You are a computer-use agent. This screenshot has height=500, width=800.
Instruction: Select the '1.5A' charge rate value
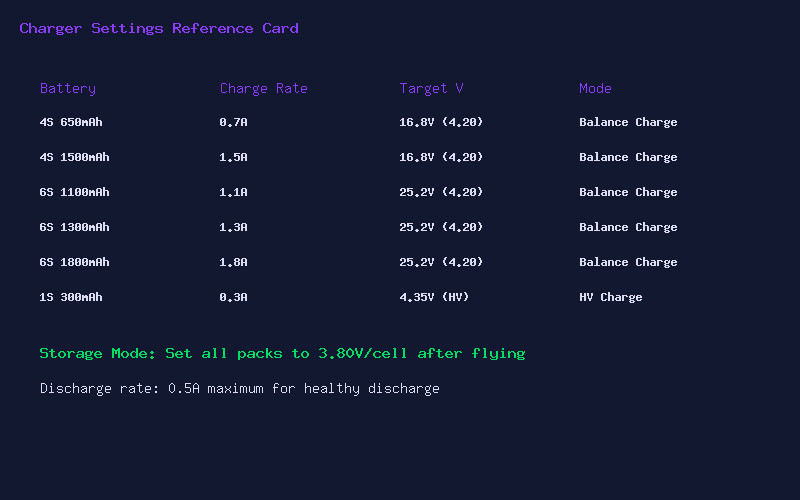tap(234, 157)
